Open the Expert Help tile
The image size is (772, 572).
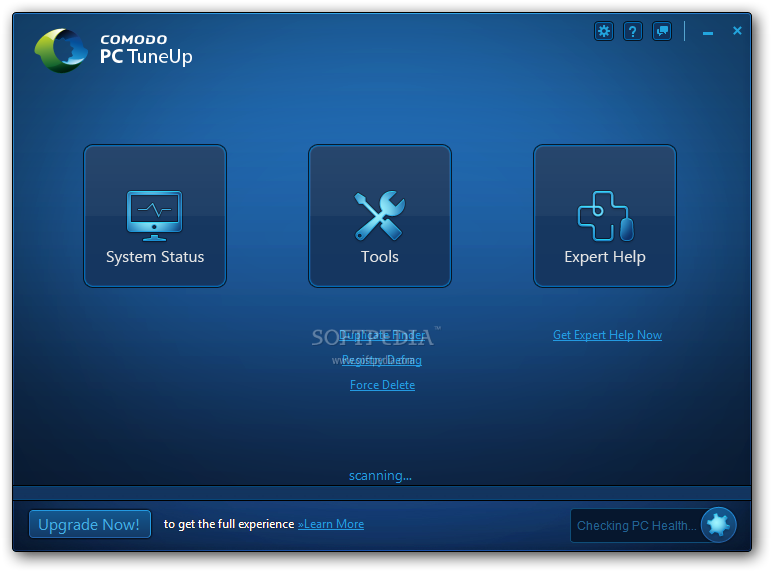point(605,216)
